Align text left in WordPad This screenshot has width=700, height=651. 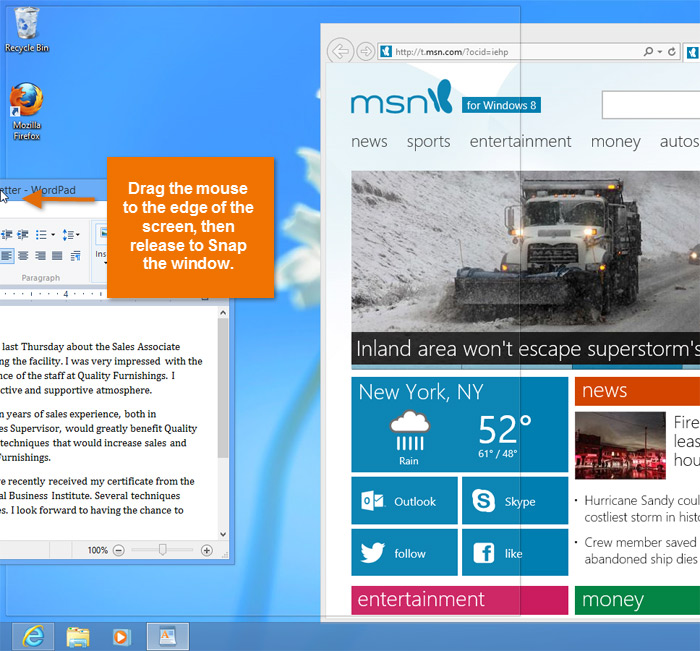coord(6,255)
